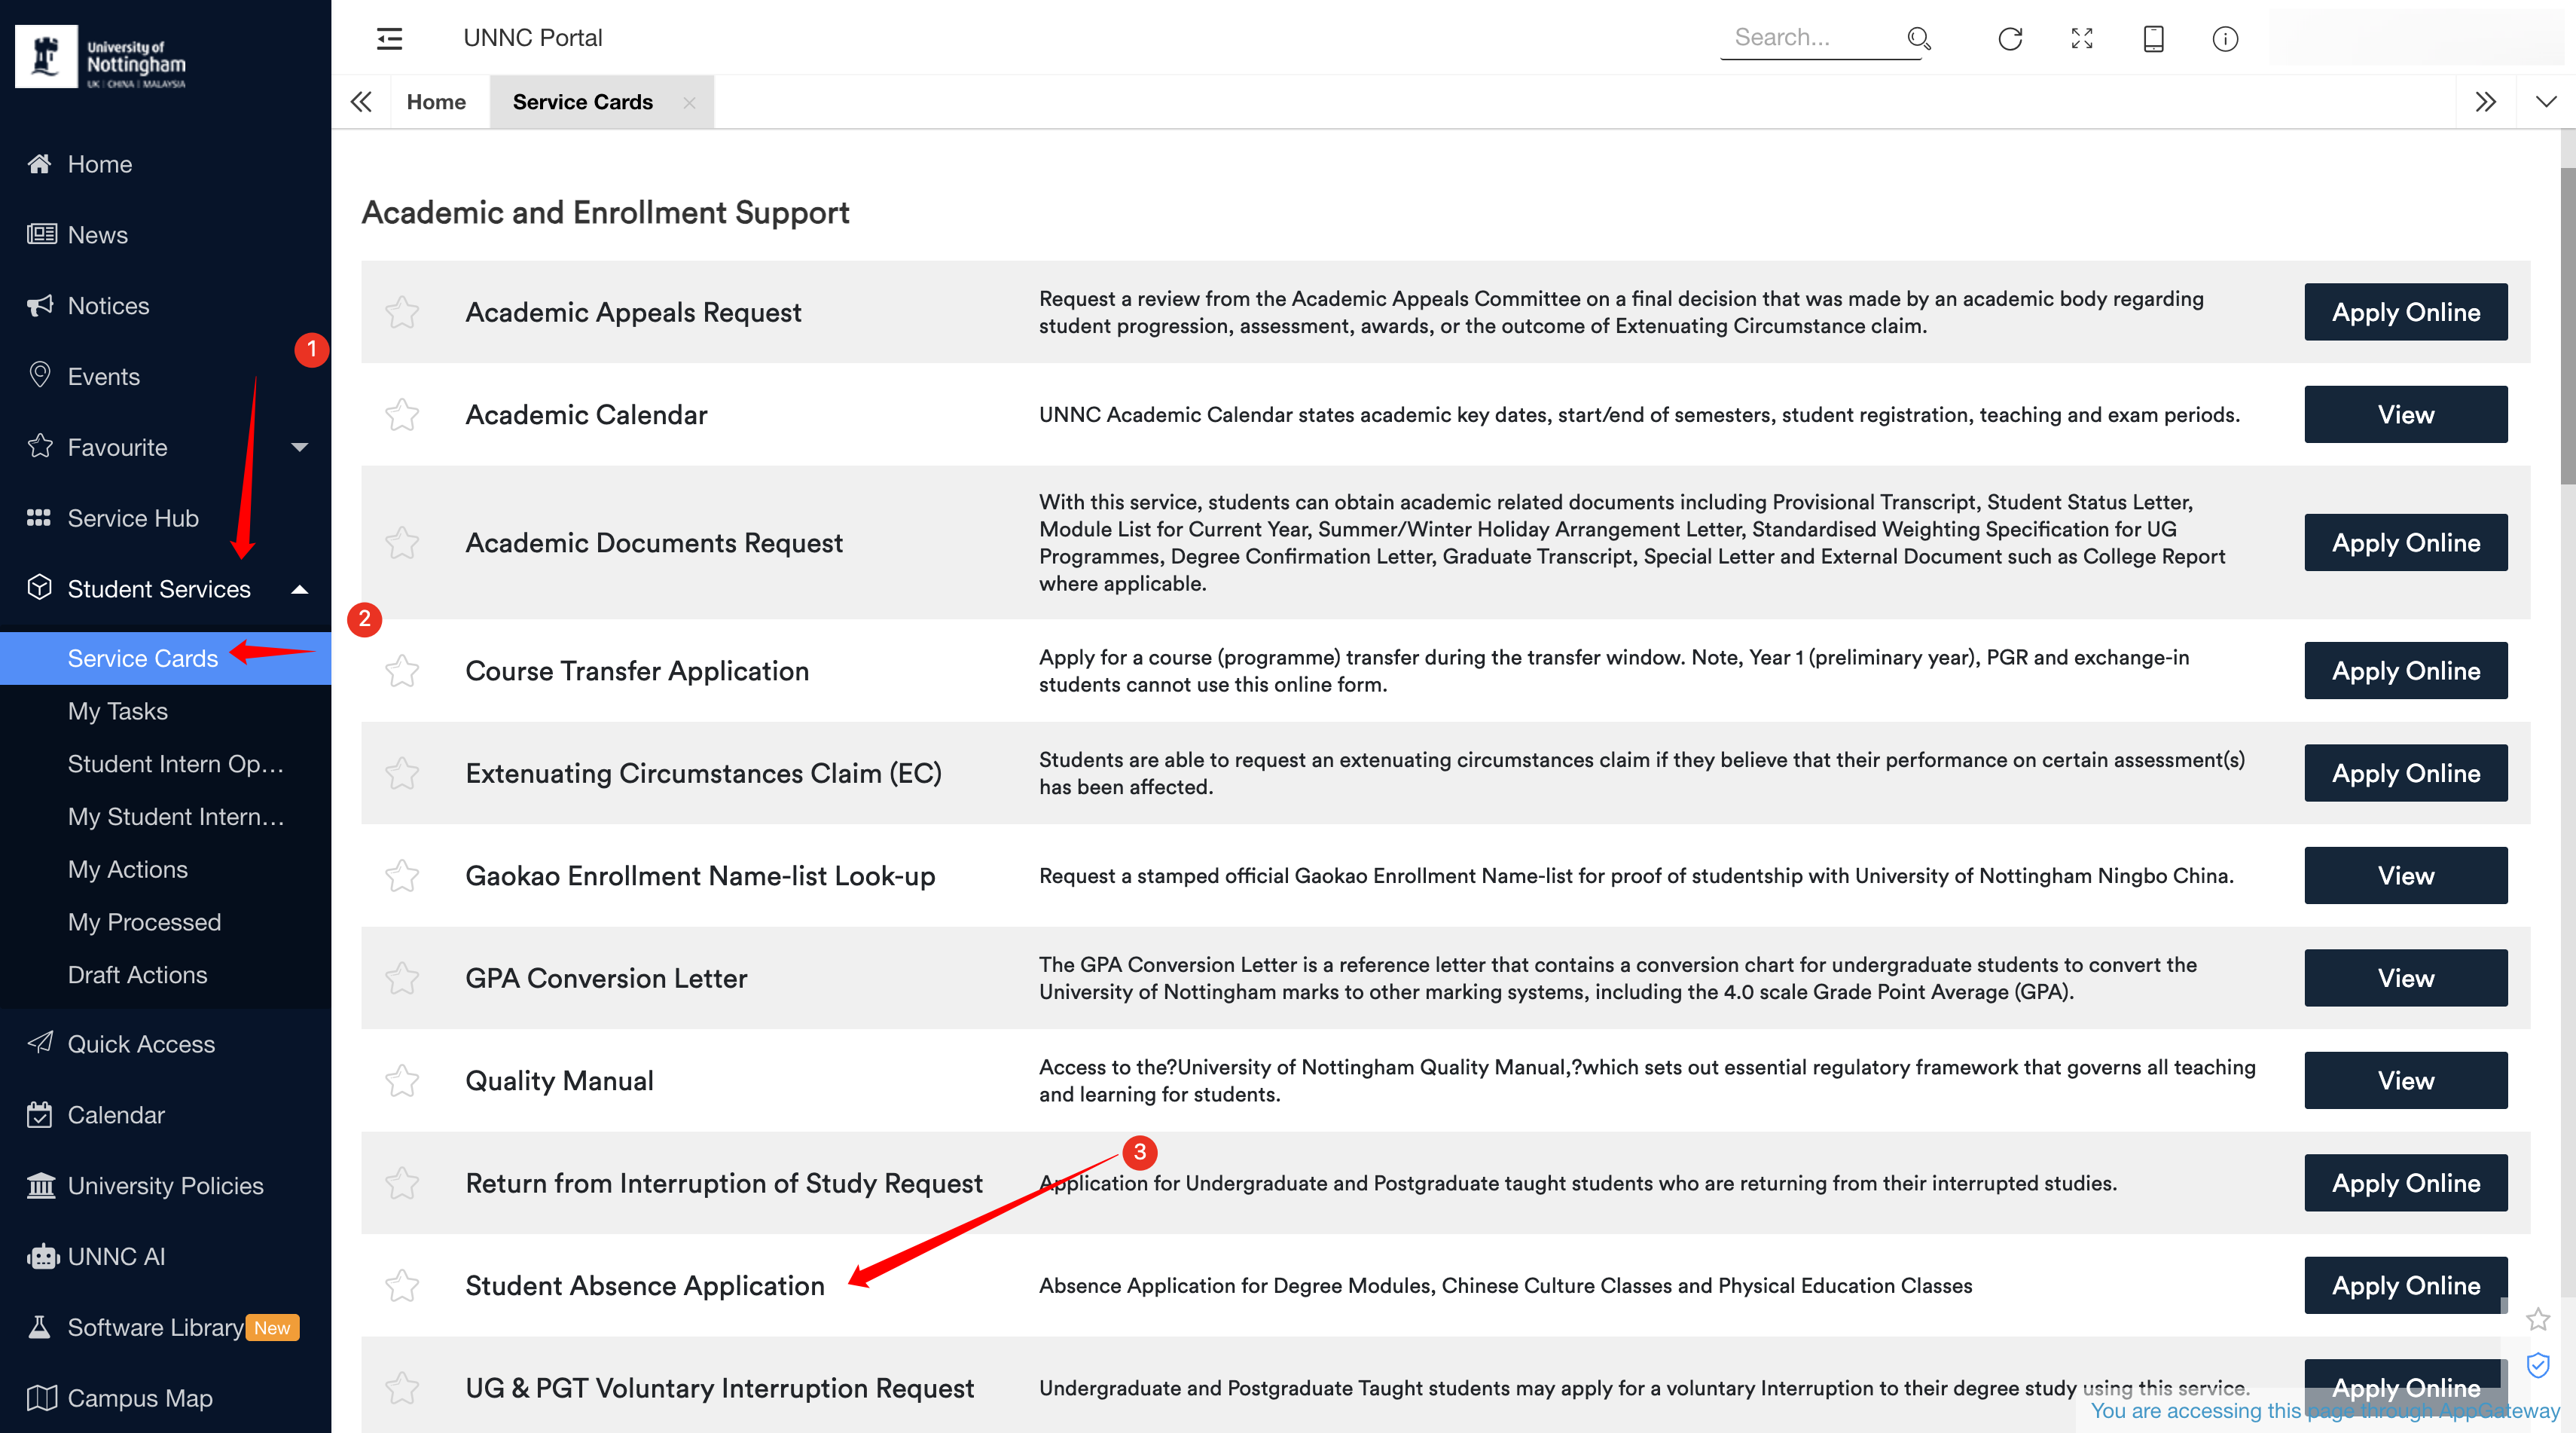Select the Service Cards tab
This screenshot has height=1433, width=2576.
tap(583, 102)
